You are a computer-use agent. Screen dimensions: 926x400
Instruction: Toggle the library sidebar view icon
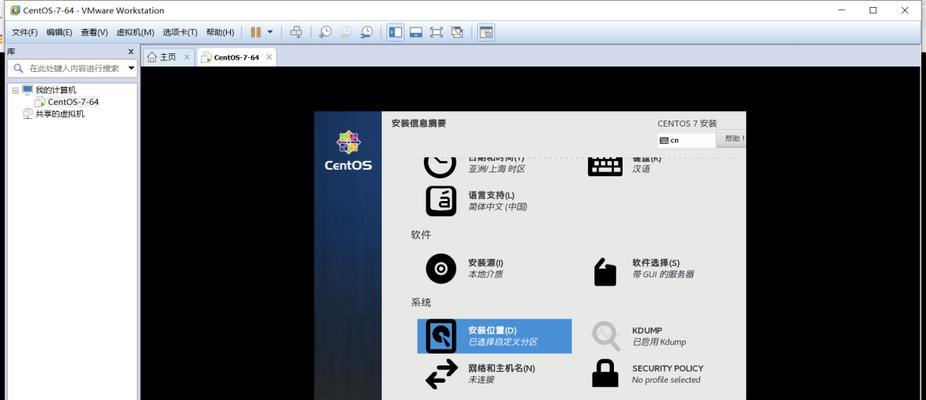click(x=395, y=32)
